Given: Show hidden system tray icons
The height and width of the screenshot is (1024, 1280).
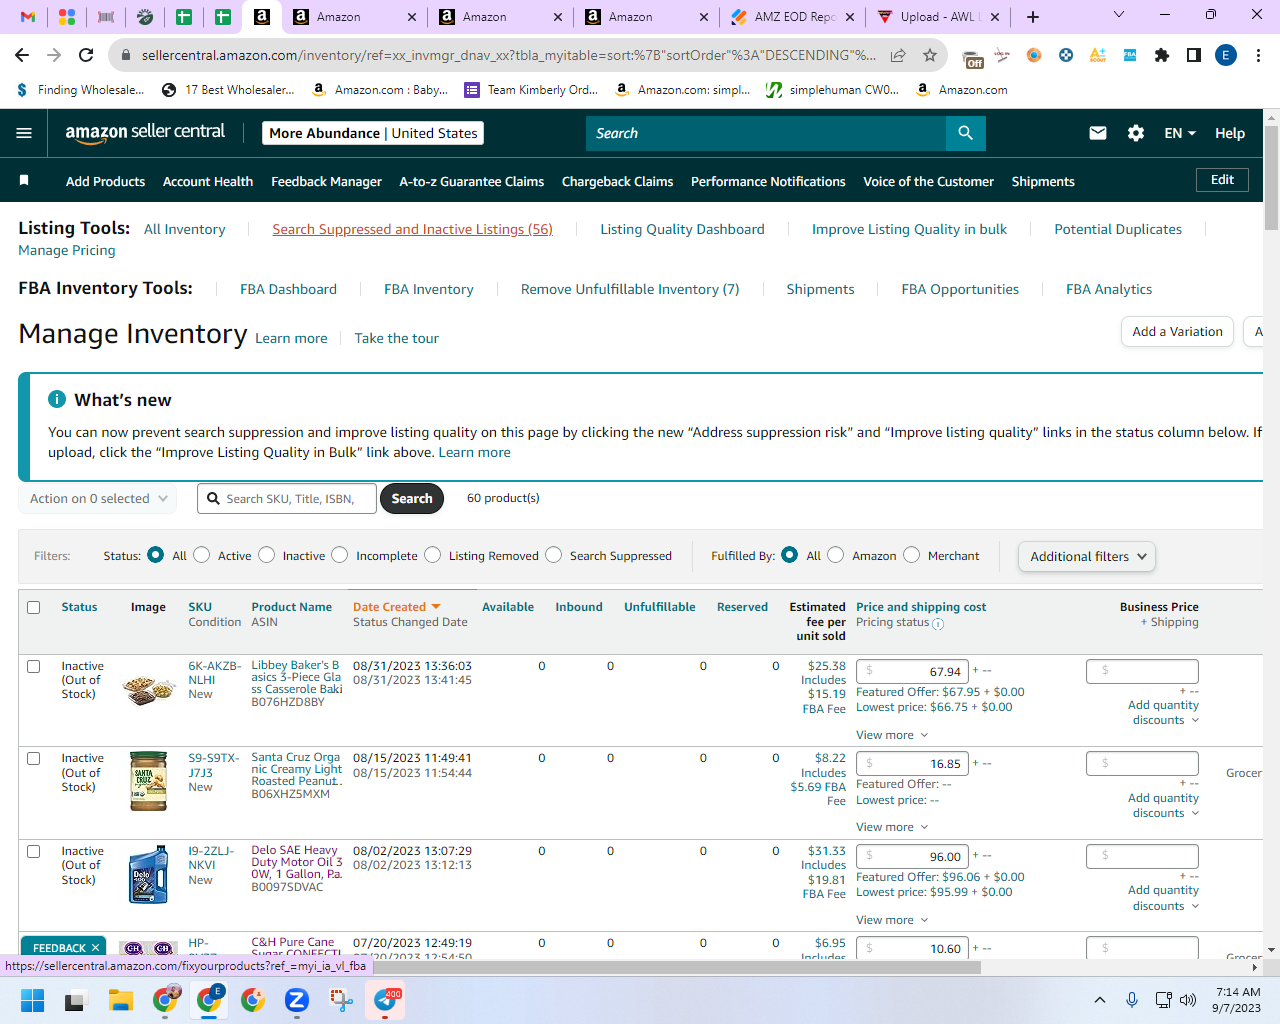Looking at the screenshot, I should click(1100, 1000).
